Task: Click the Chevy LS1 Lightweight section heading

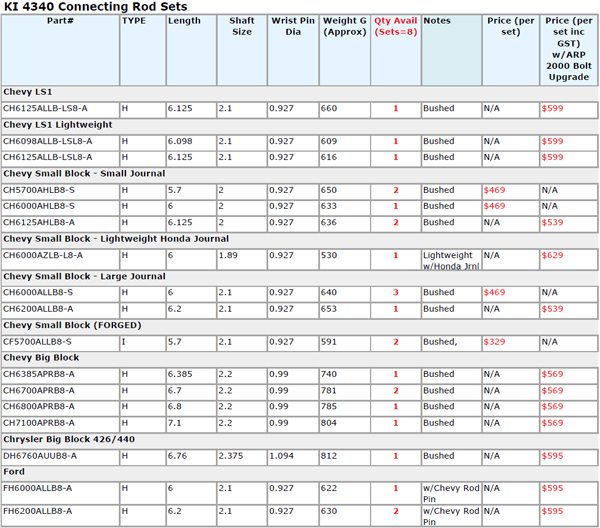Action: click(x=58, y=125)
